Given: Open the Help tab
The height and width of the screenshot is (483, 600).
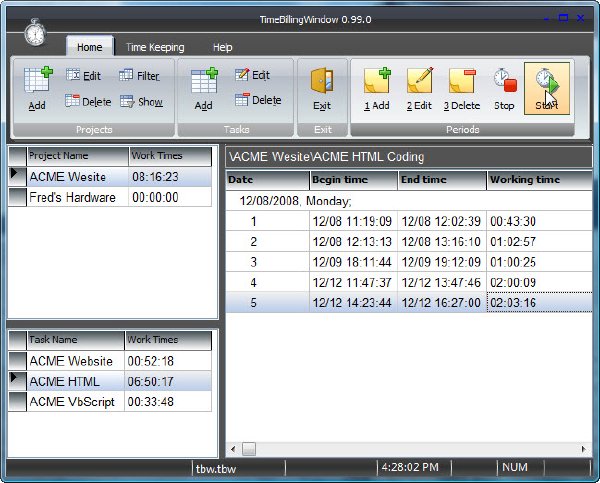Looking at the screenshot, I should pos(222,47).
